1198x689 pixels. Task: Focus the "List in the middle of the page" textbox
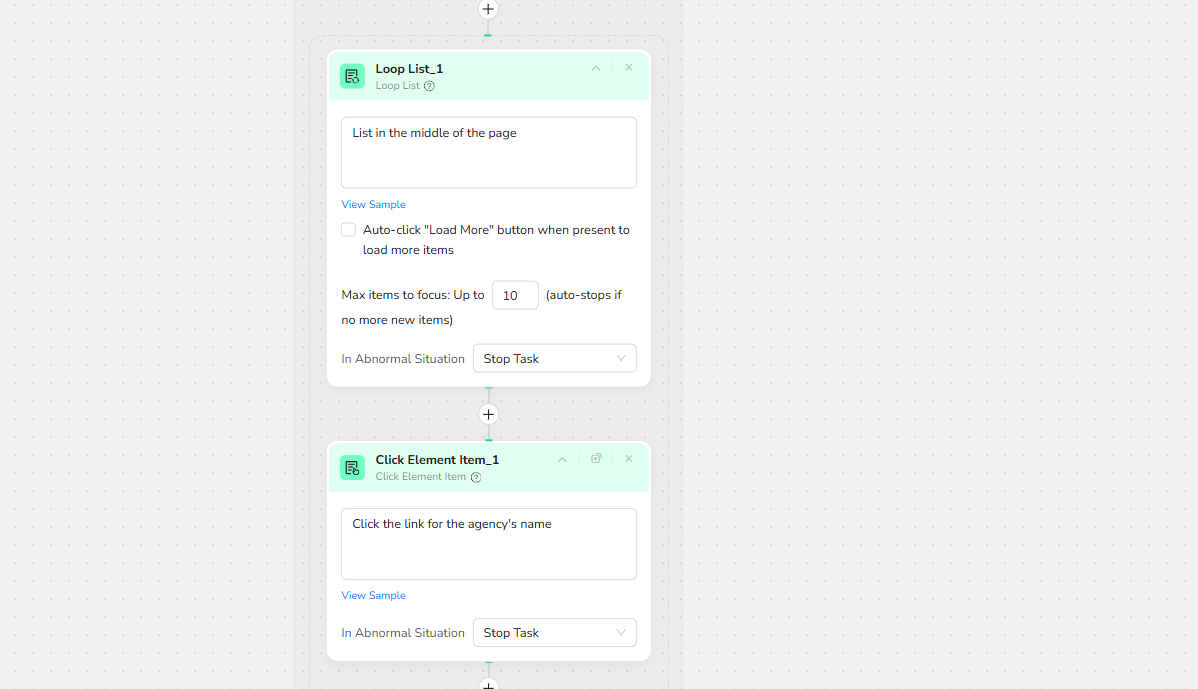[488, 153]
